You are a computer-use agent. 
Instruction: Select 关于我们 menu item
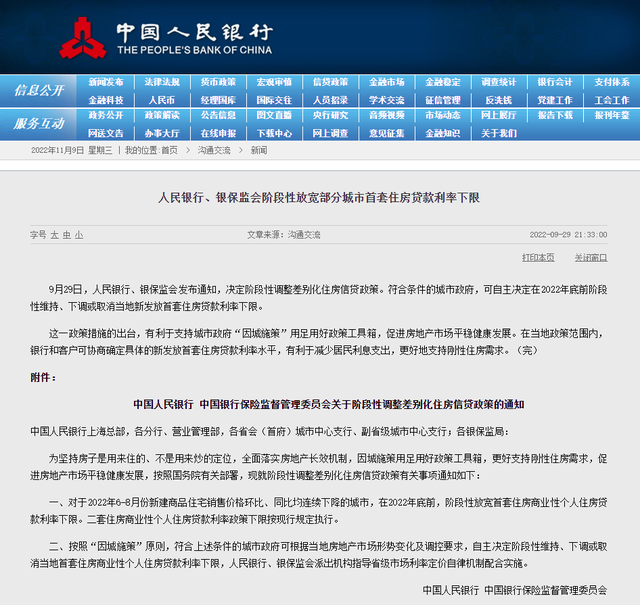coord(499,133)
